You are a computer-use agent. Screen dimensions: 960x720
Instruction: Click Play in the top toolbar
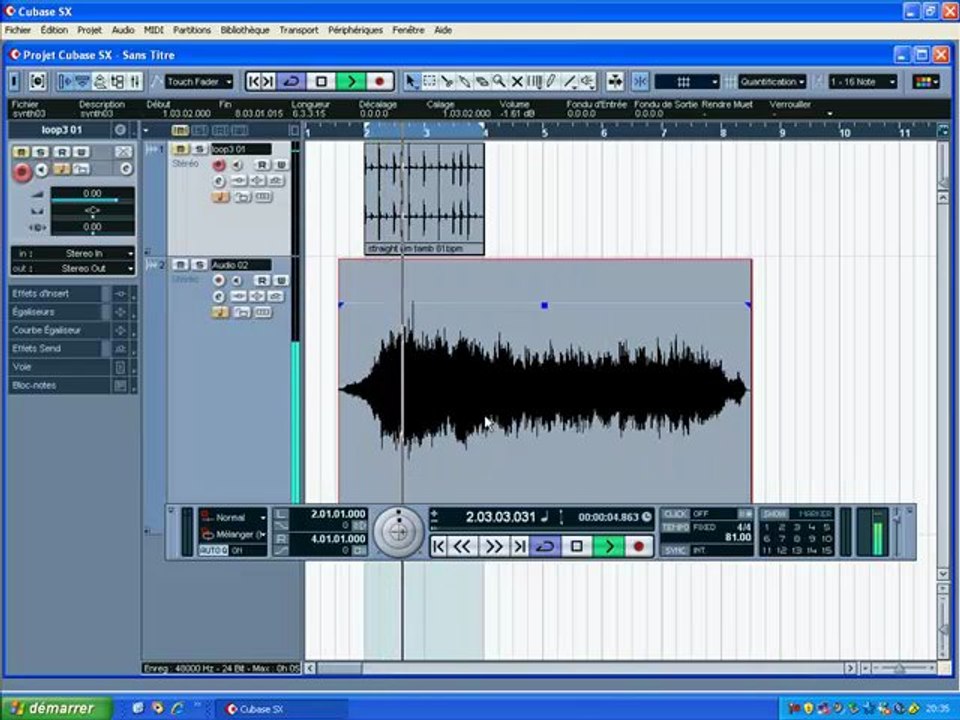point(351,81)
